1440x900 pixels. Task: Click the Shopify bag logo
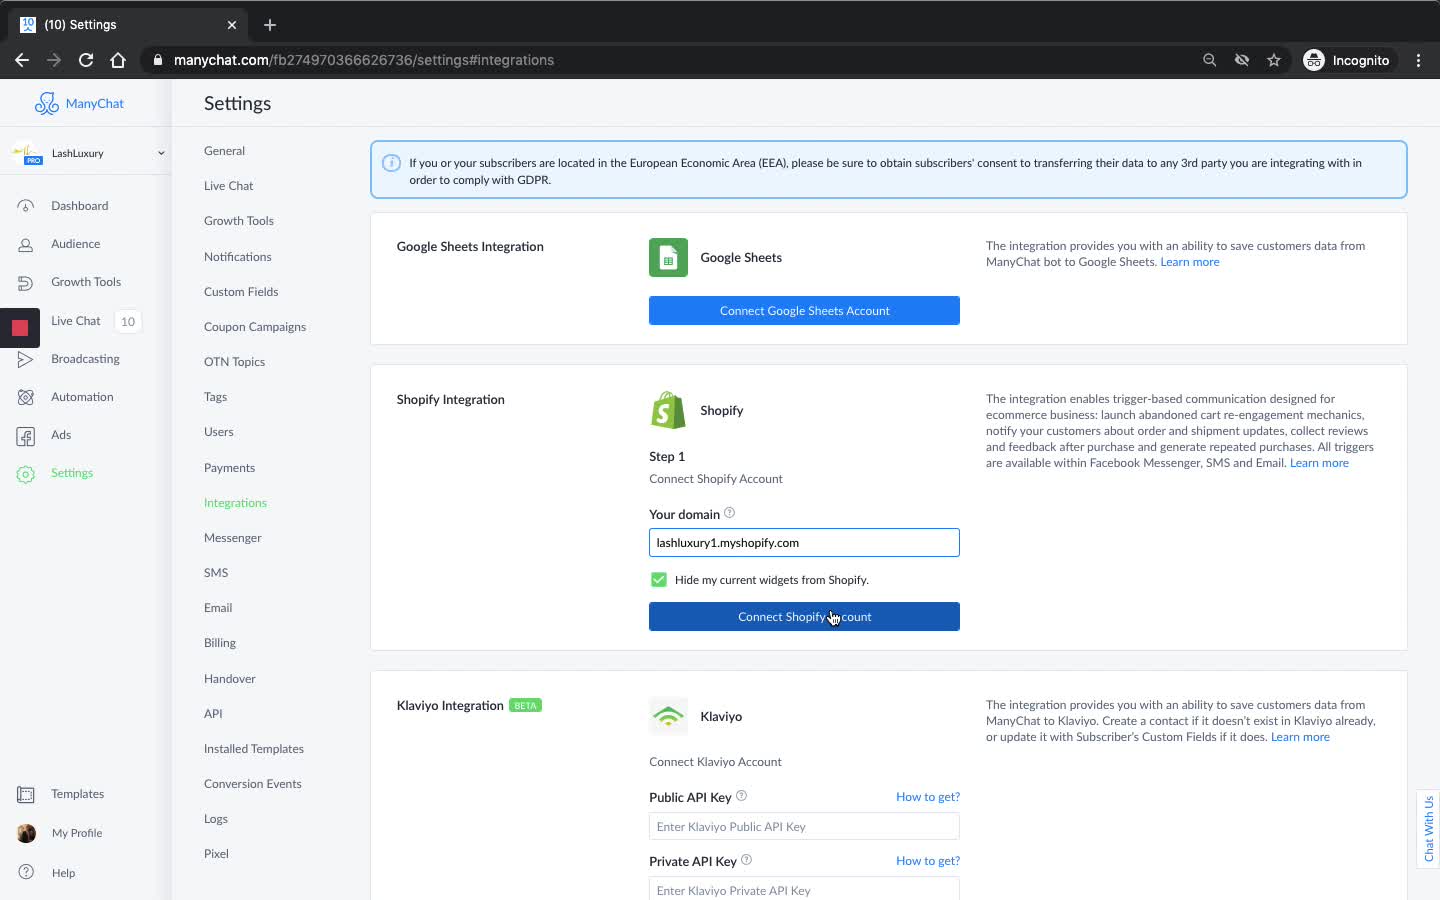pyautogui.click(x=668, y=410)
